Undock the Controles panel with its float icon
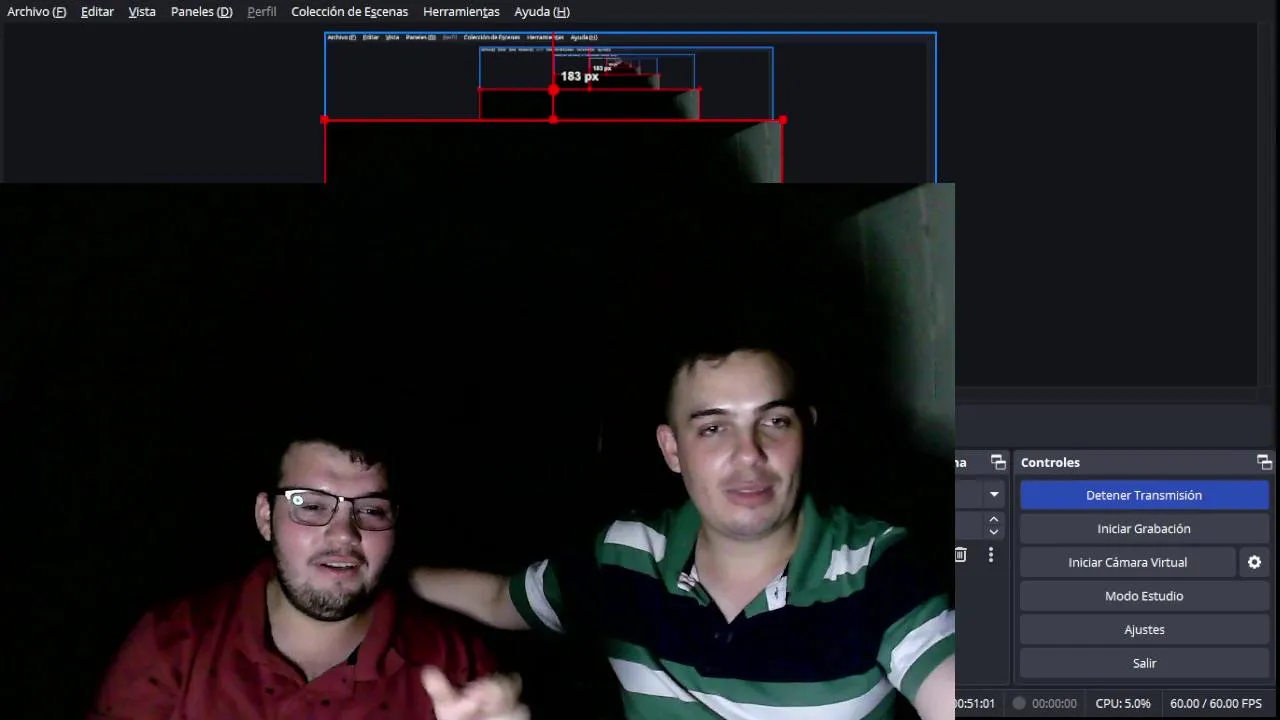Screen dimensions: 1280x720 1264,462
